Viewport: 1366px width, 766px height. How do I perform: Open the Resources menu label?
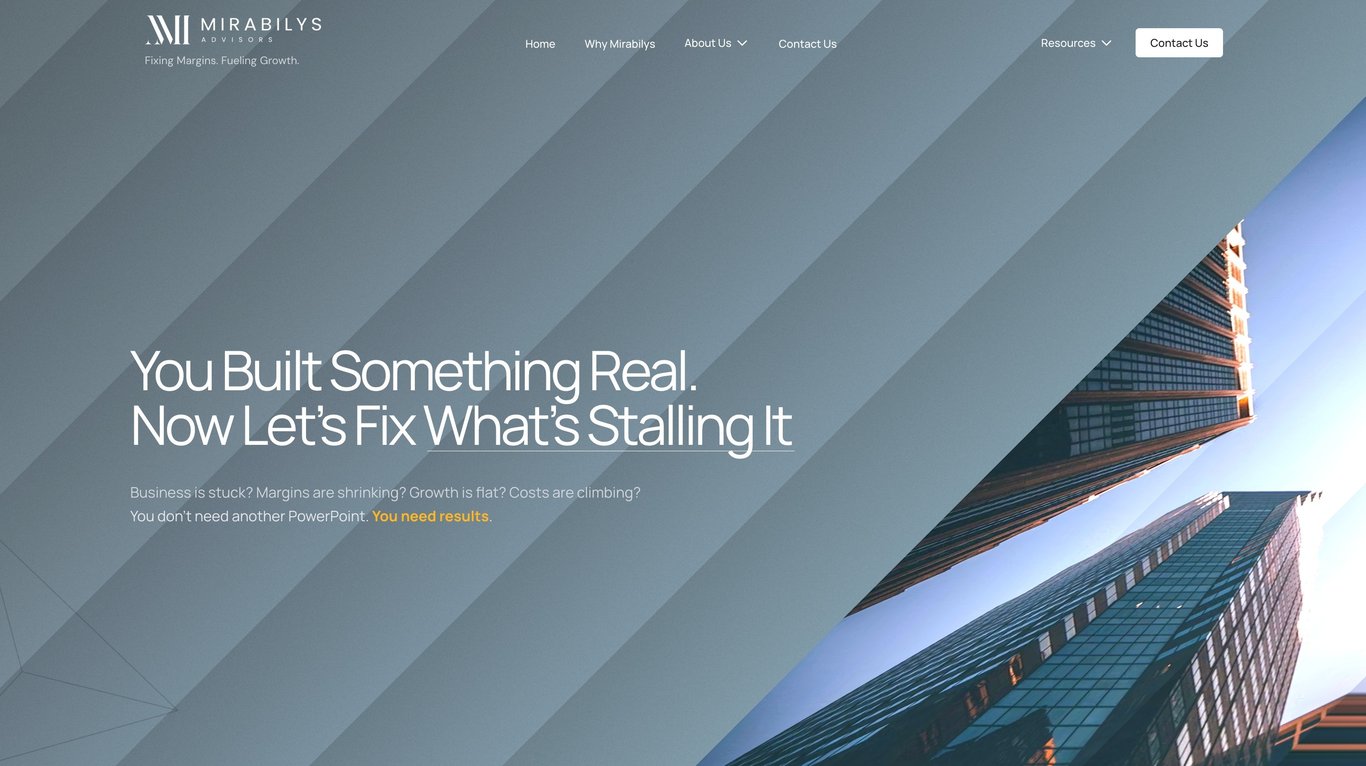[1068, 43]
